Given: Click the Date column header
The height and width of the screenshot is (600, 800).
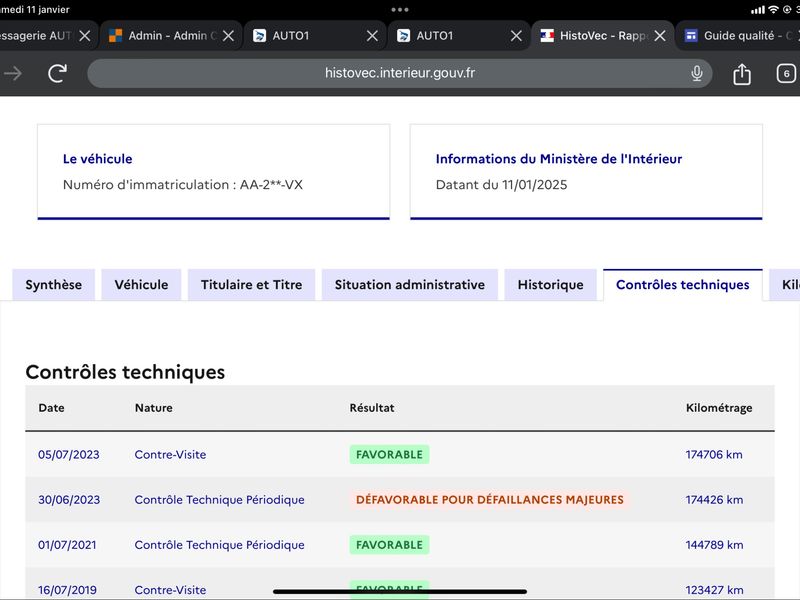Looking at the screenshot, I should coord(52,408).
